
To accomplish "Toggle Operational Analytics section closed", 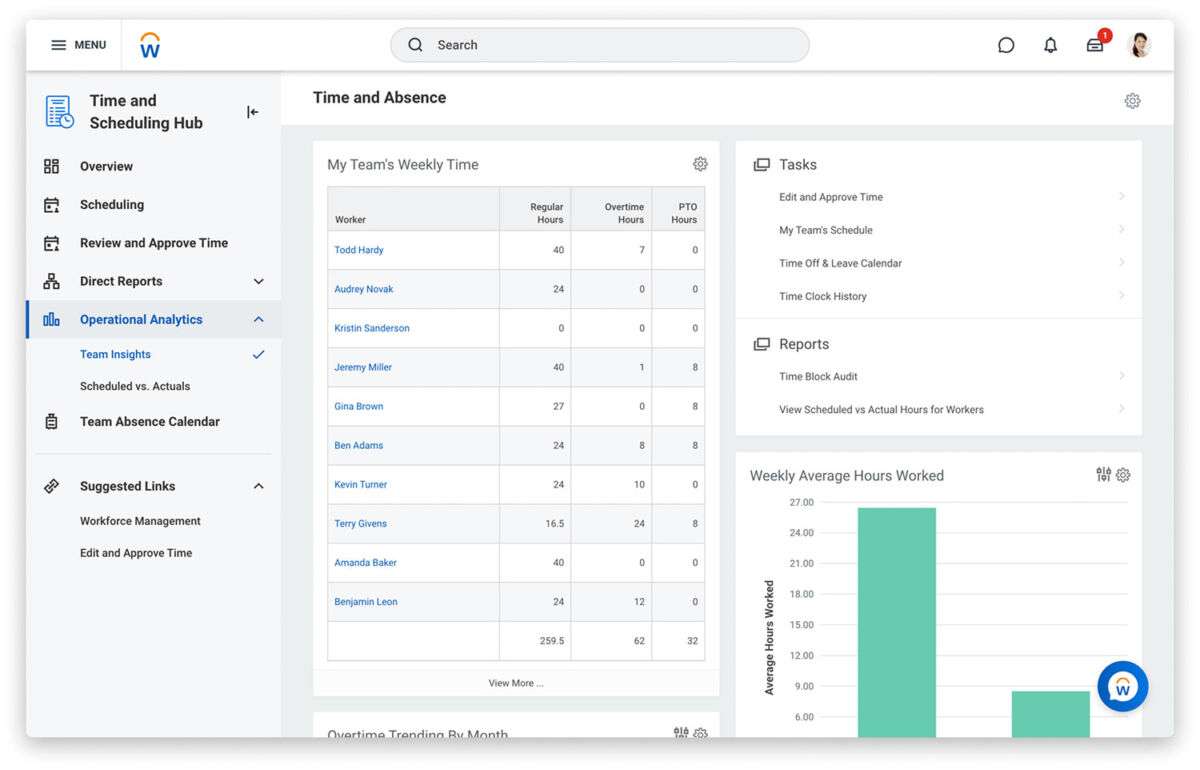I will click(258, 319).
